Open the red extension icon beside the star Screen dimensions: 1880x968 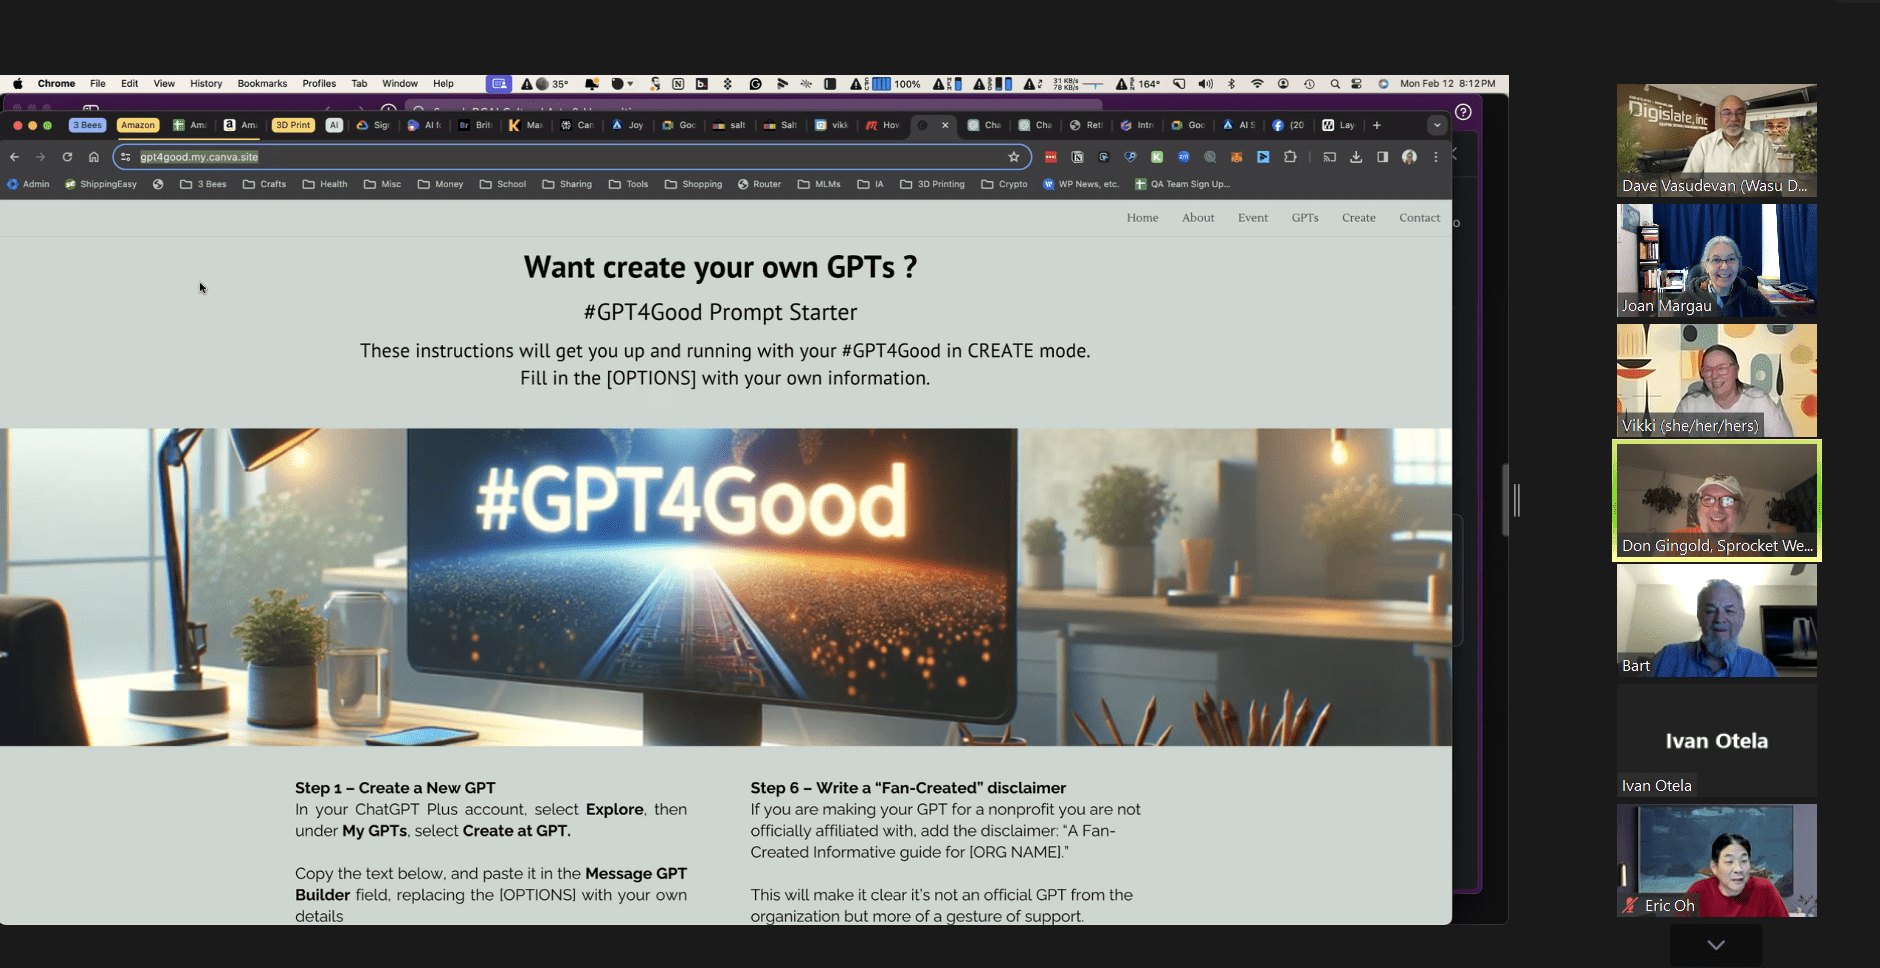(x=1051, y=157)
